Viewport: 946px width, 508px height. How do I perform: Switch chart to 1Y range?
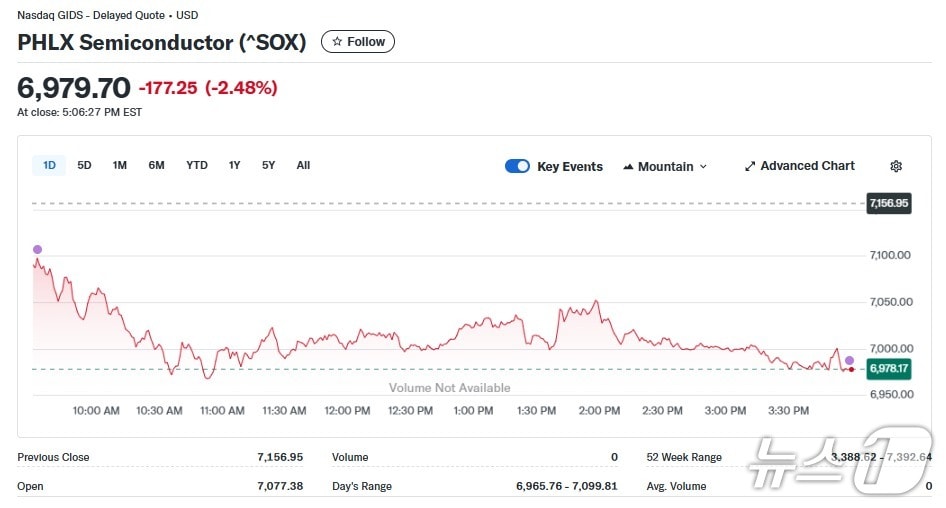tap(234, 165)
